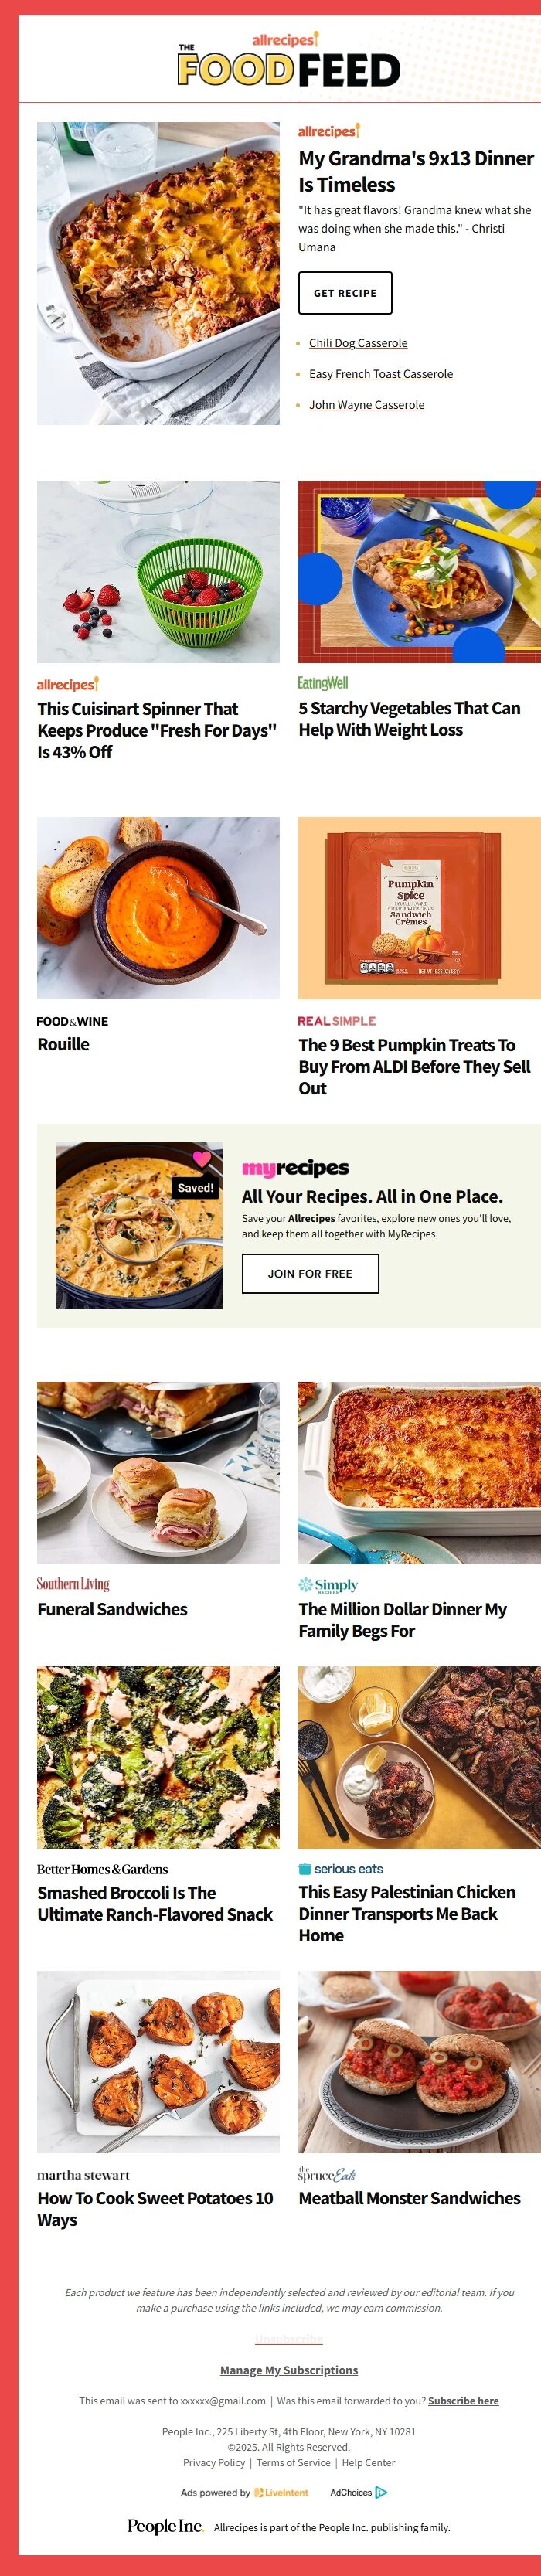Click the JOIN FOR FREE button

[x=310, y=1274]
